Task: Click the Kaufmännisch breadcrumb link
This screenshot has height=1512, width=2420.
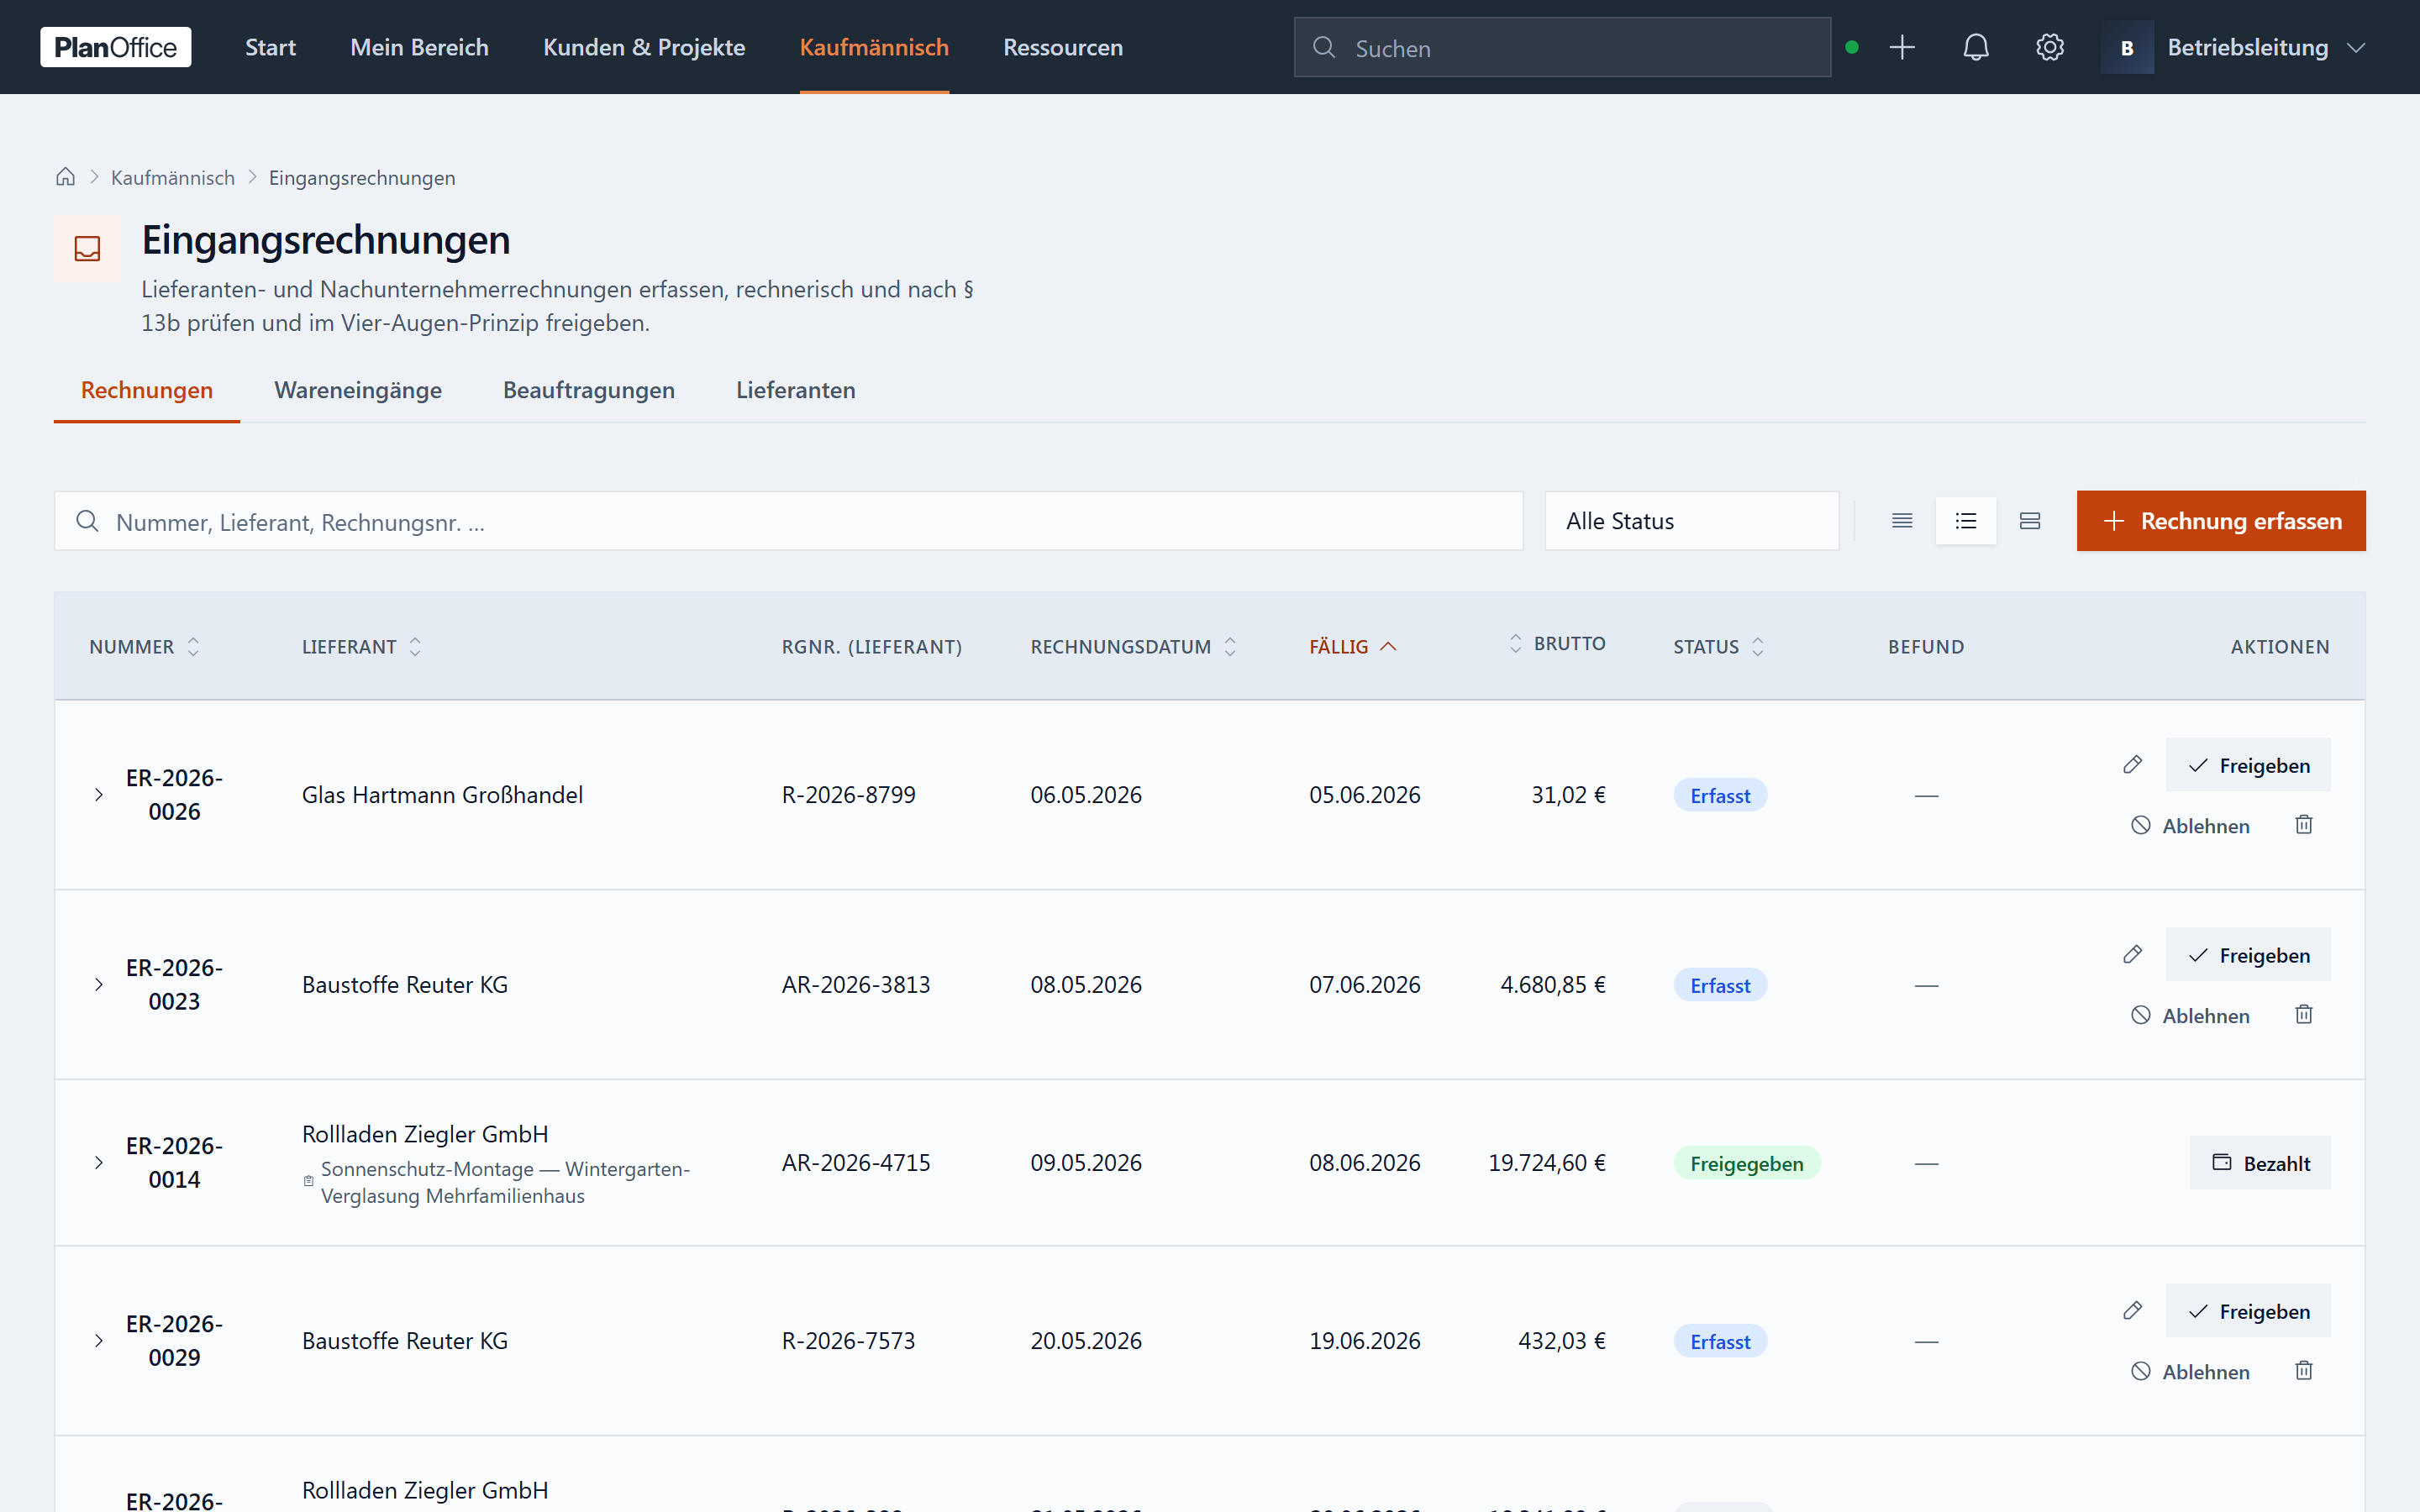Action: (x=173, y=177)
